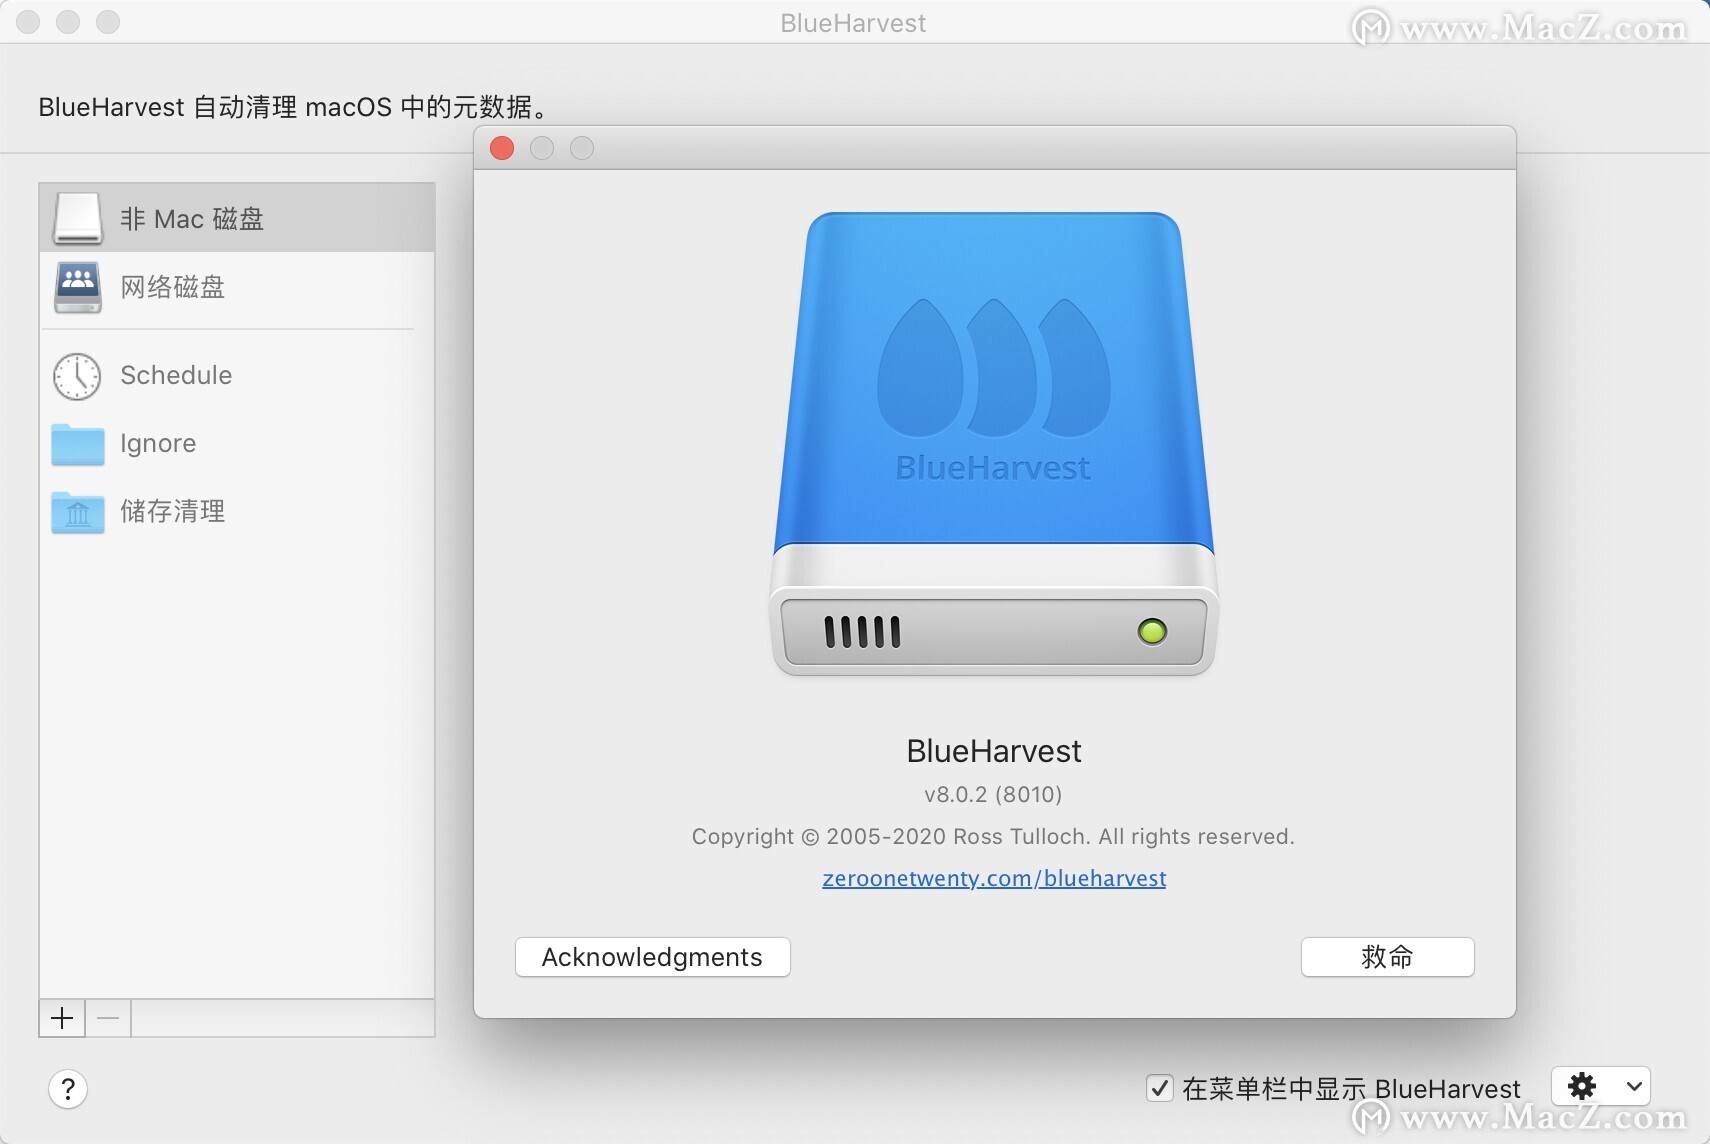1710x1144 pixels.
Task: Open help with the question mark button
Action: pos(68,1089)
